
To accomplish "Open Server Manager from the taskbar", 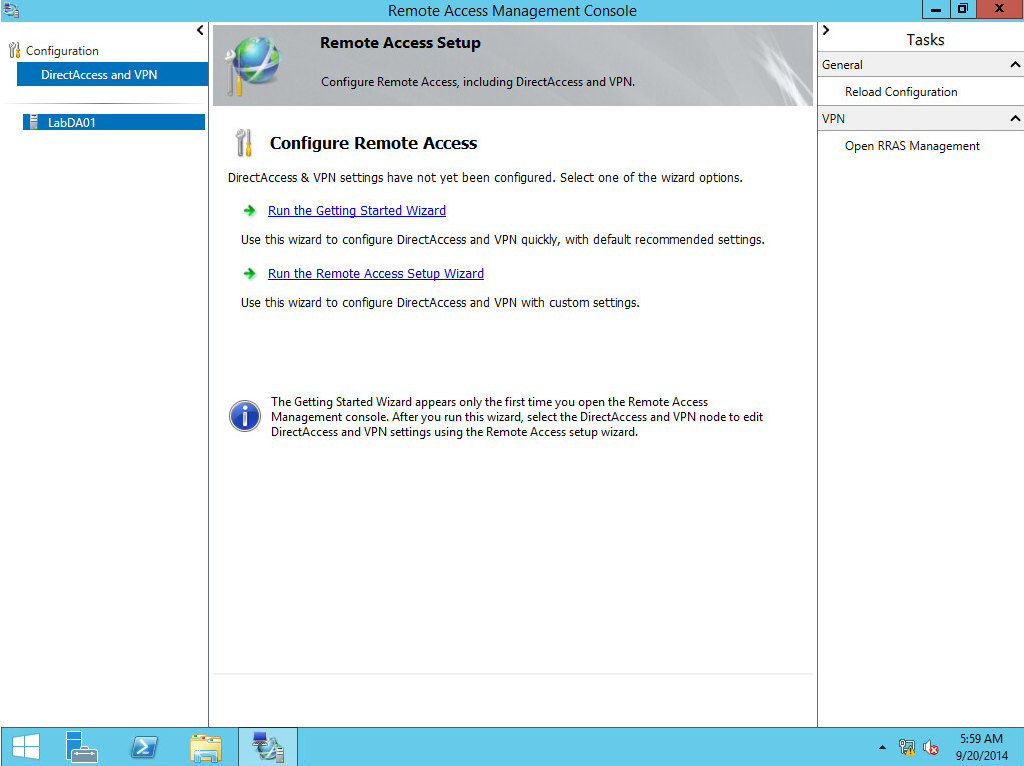I will [82, 747].
